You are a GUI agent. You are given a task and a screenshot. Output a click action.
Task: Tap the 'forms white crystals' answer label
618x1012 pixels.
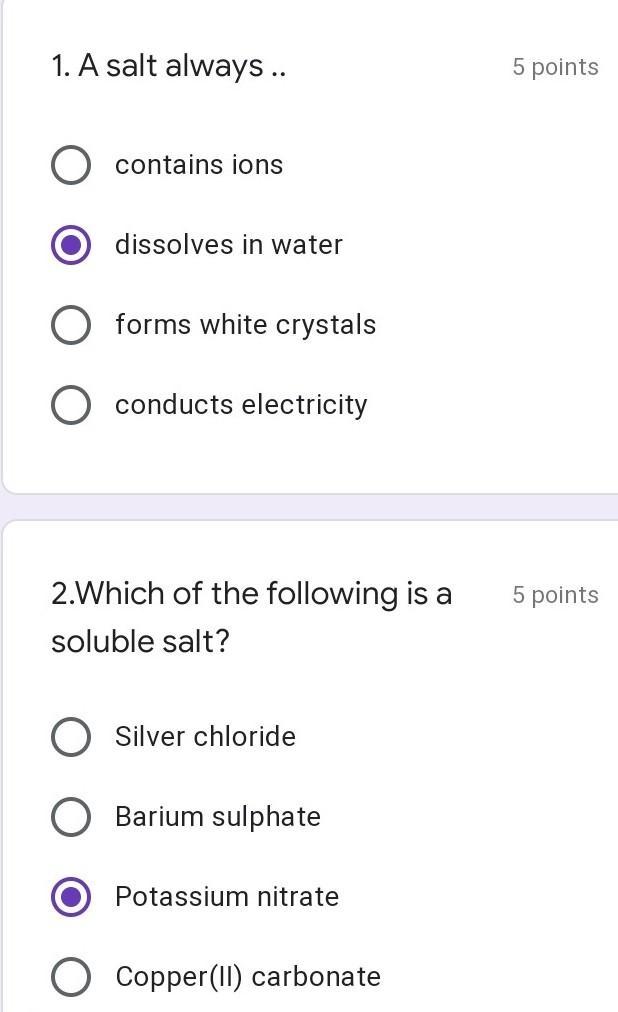click(245, 325)
